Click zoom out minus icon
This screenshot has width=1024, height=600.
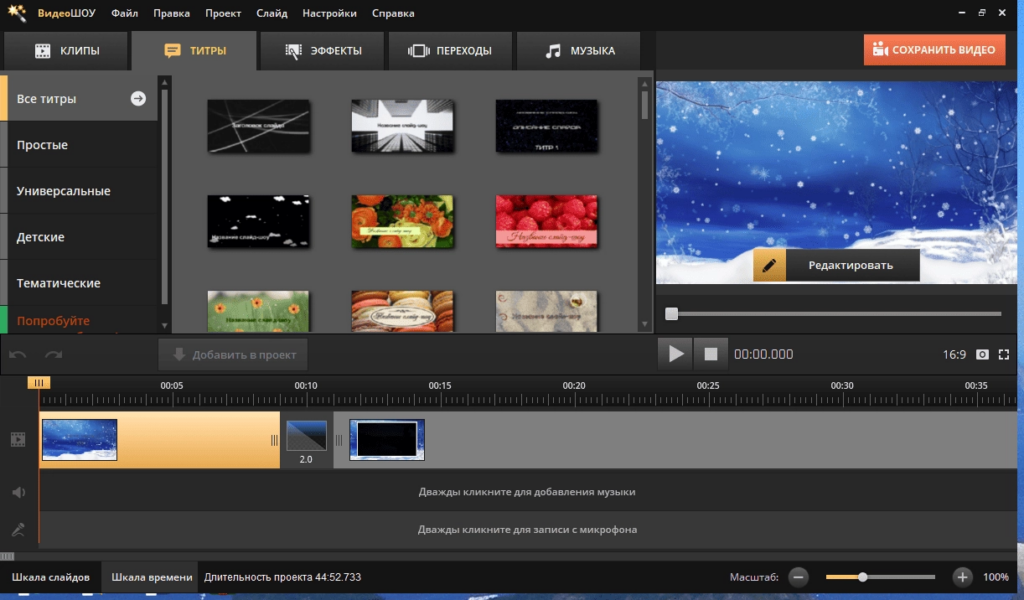coord(798,577)
